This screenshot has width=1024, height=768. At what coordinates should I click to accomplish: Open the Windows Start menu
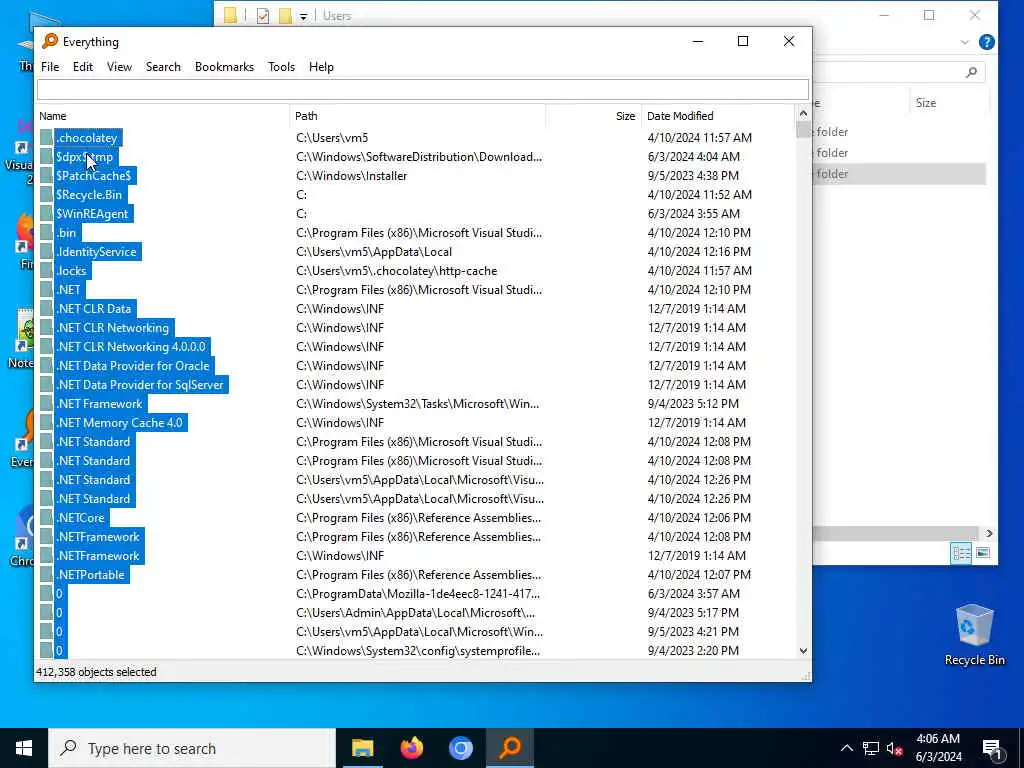24,748
